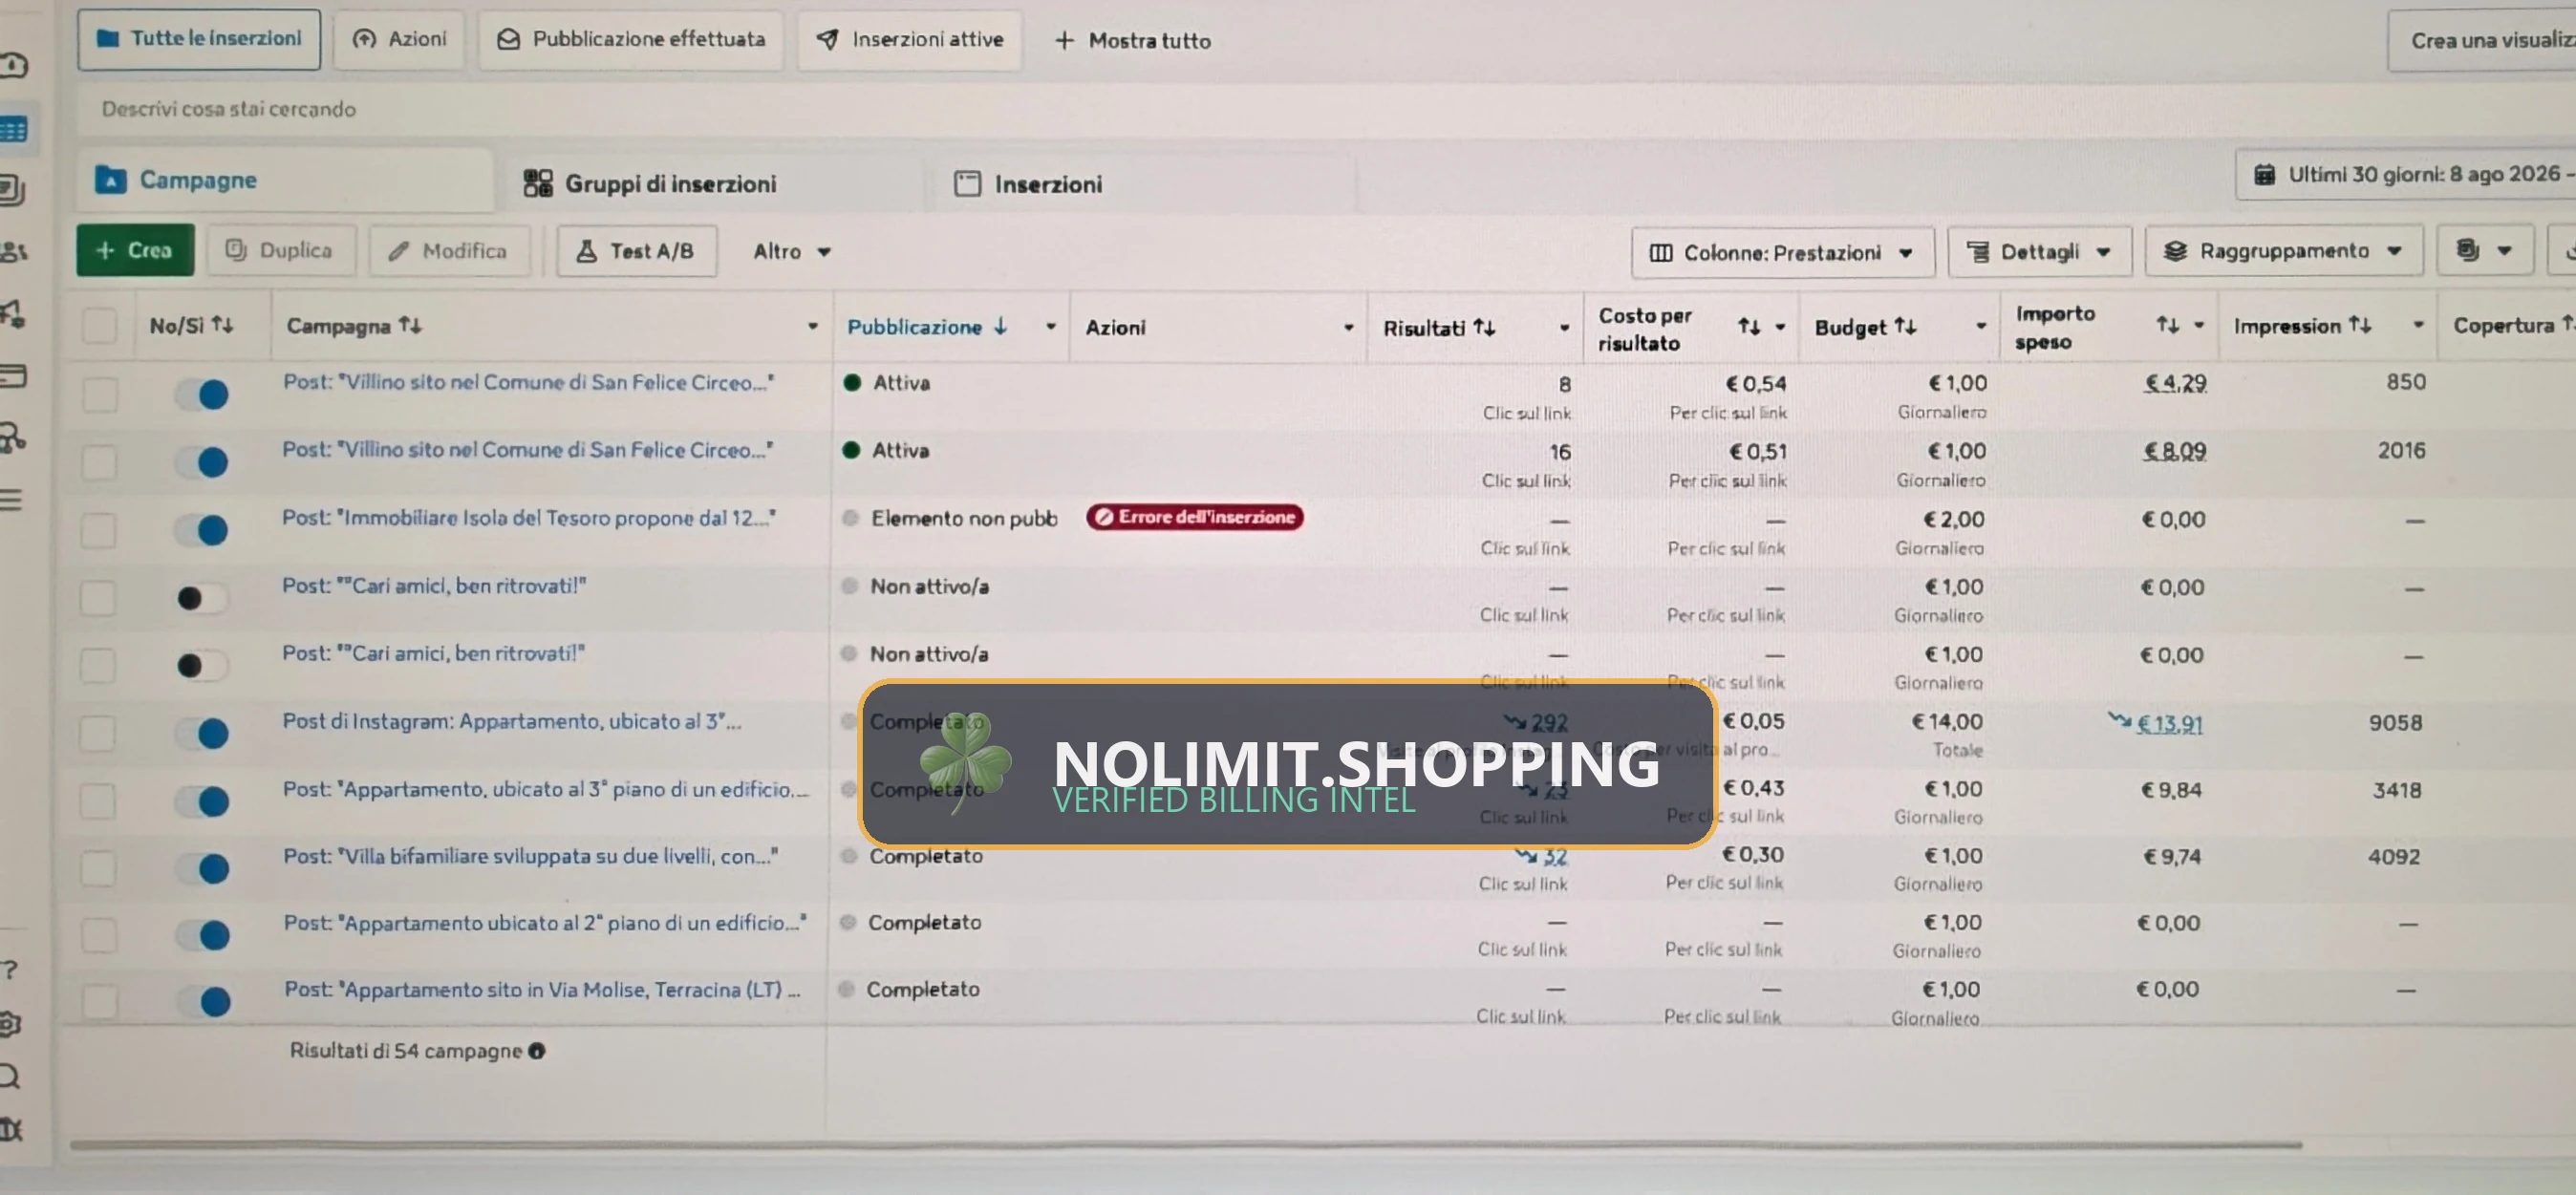The height and width of the screenshot is (1195, 2576).
Task: Open the account overview gauge icon in sidebar
Action: click(14, 66)
